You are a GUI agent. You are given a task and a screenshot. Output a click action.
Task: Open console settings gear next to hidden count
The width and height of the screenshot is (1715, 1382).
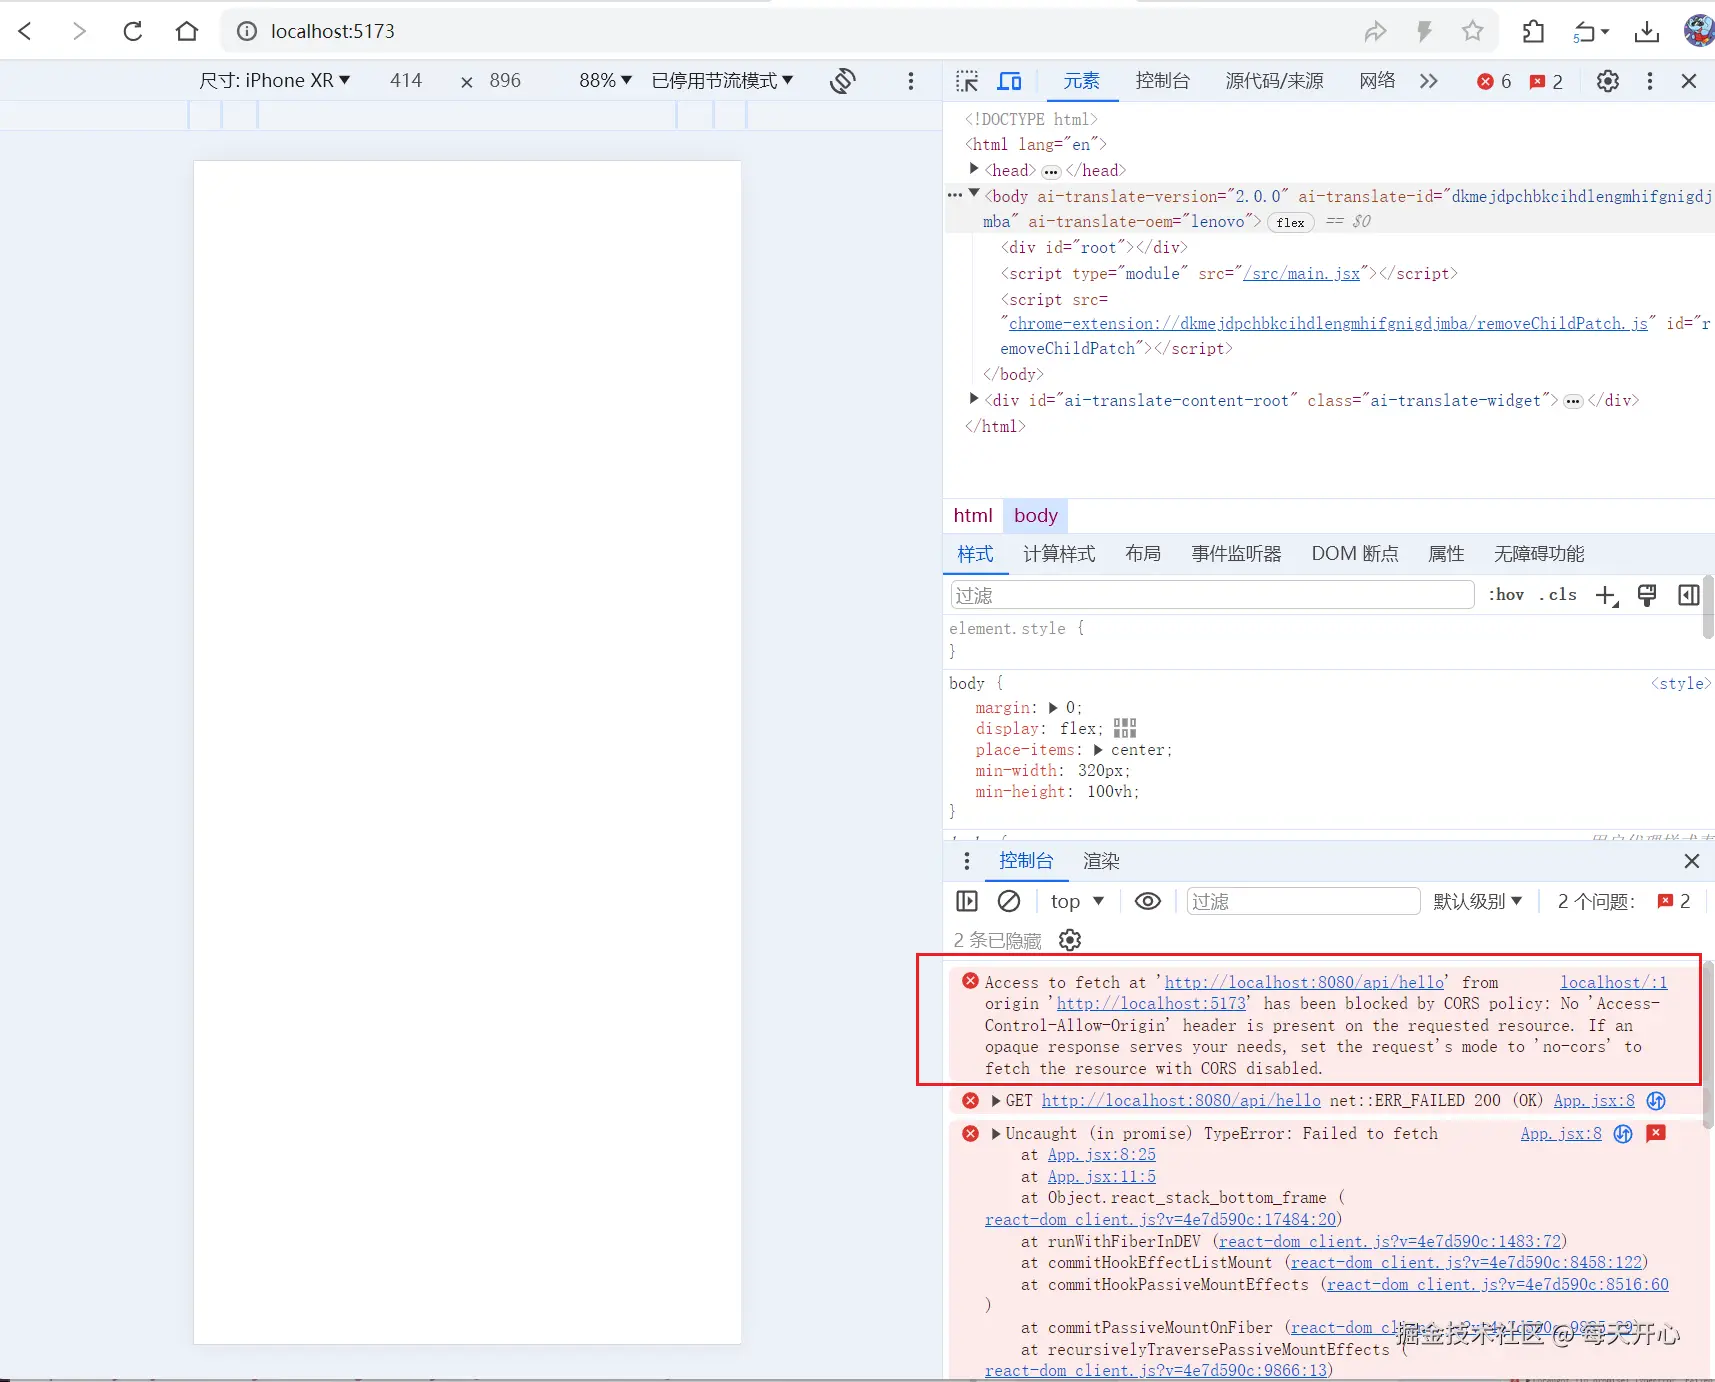(x=1070, y=940)
